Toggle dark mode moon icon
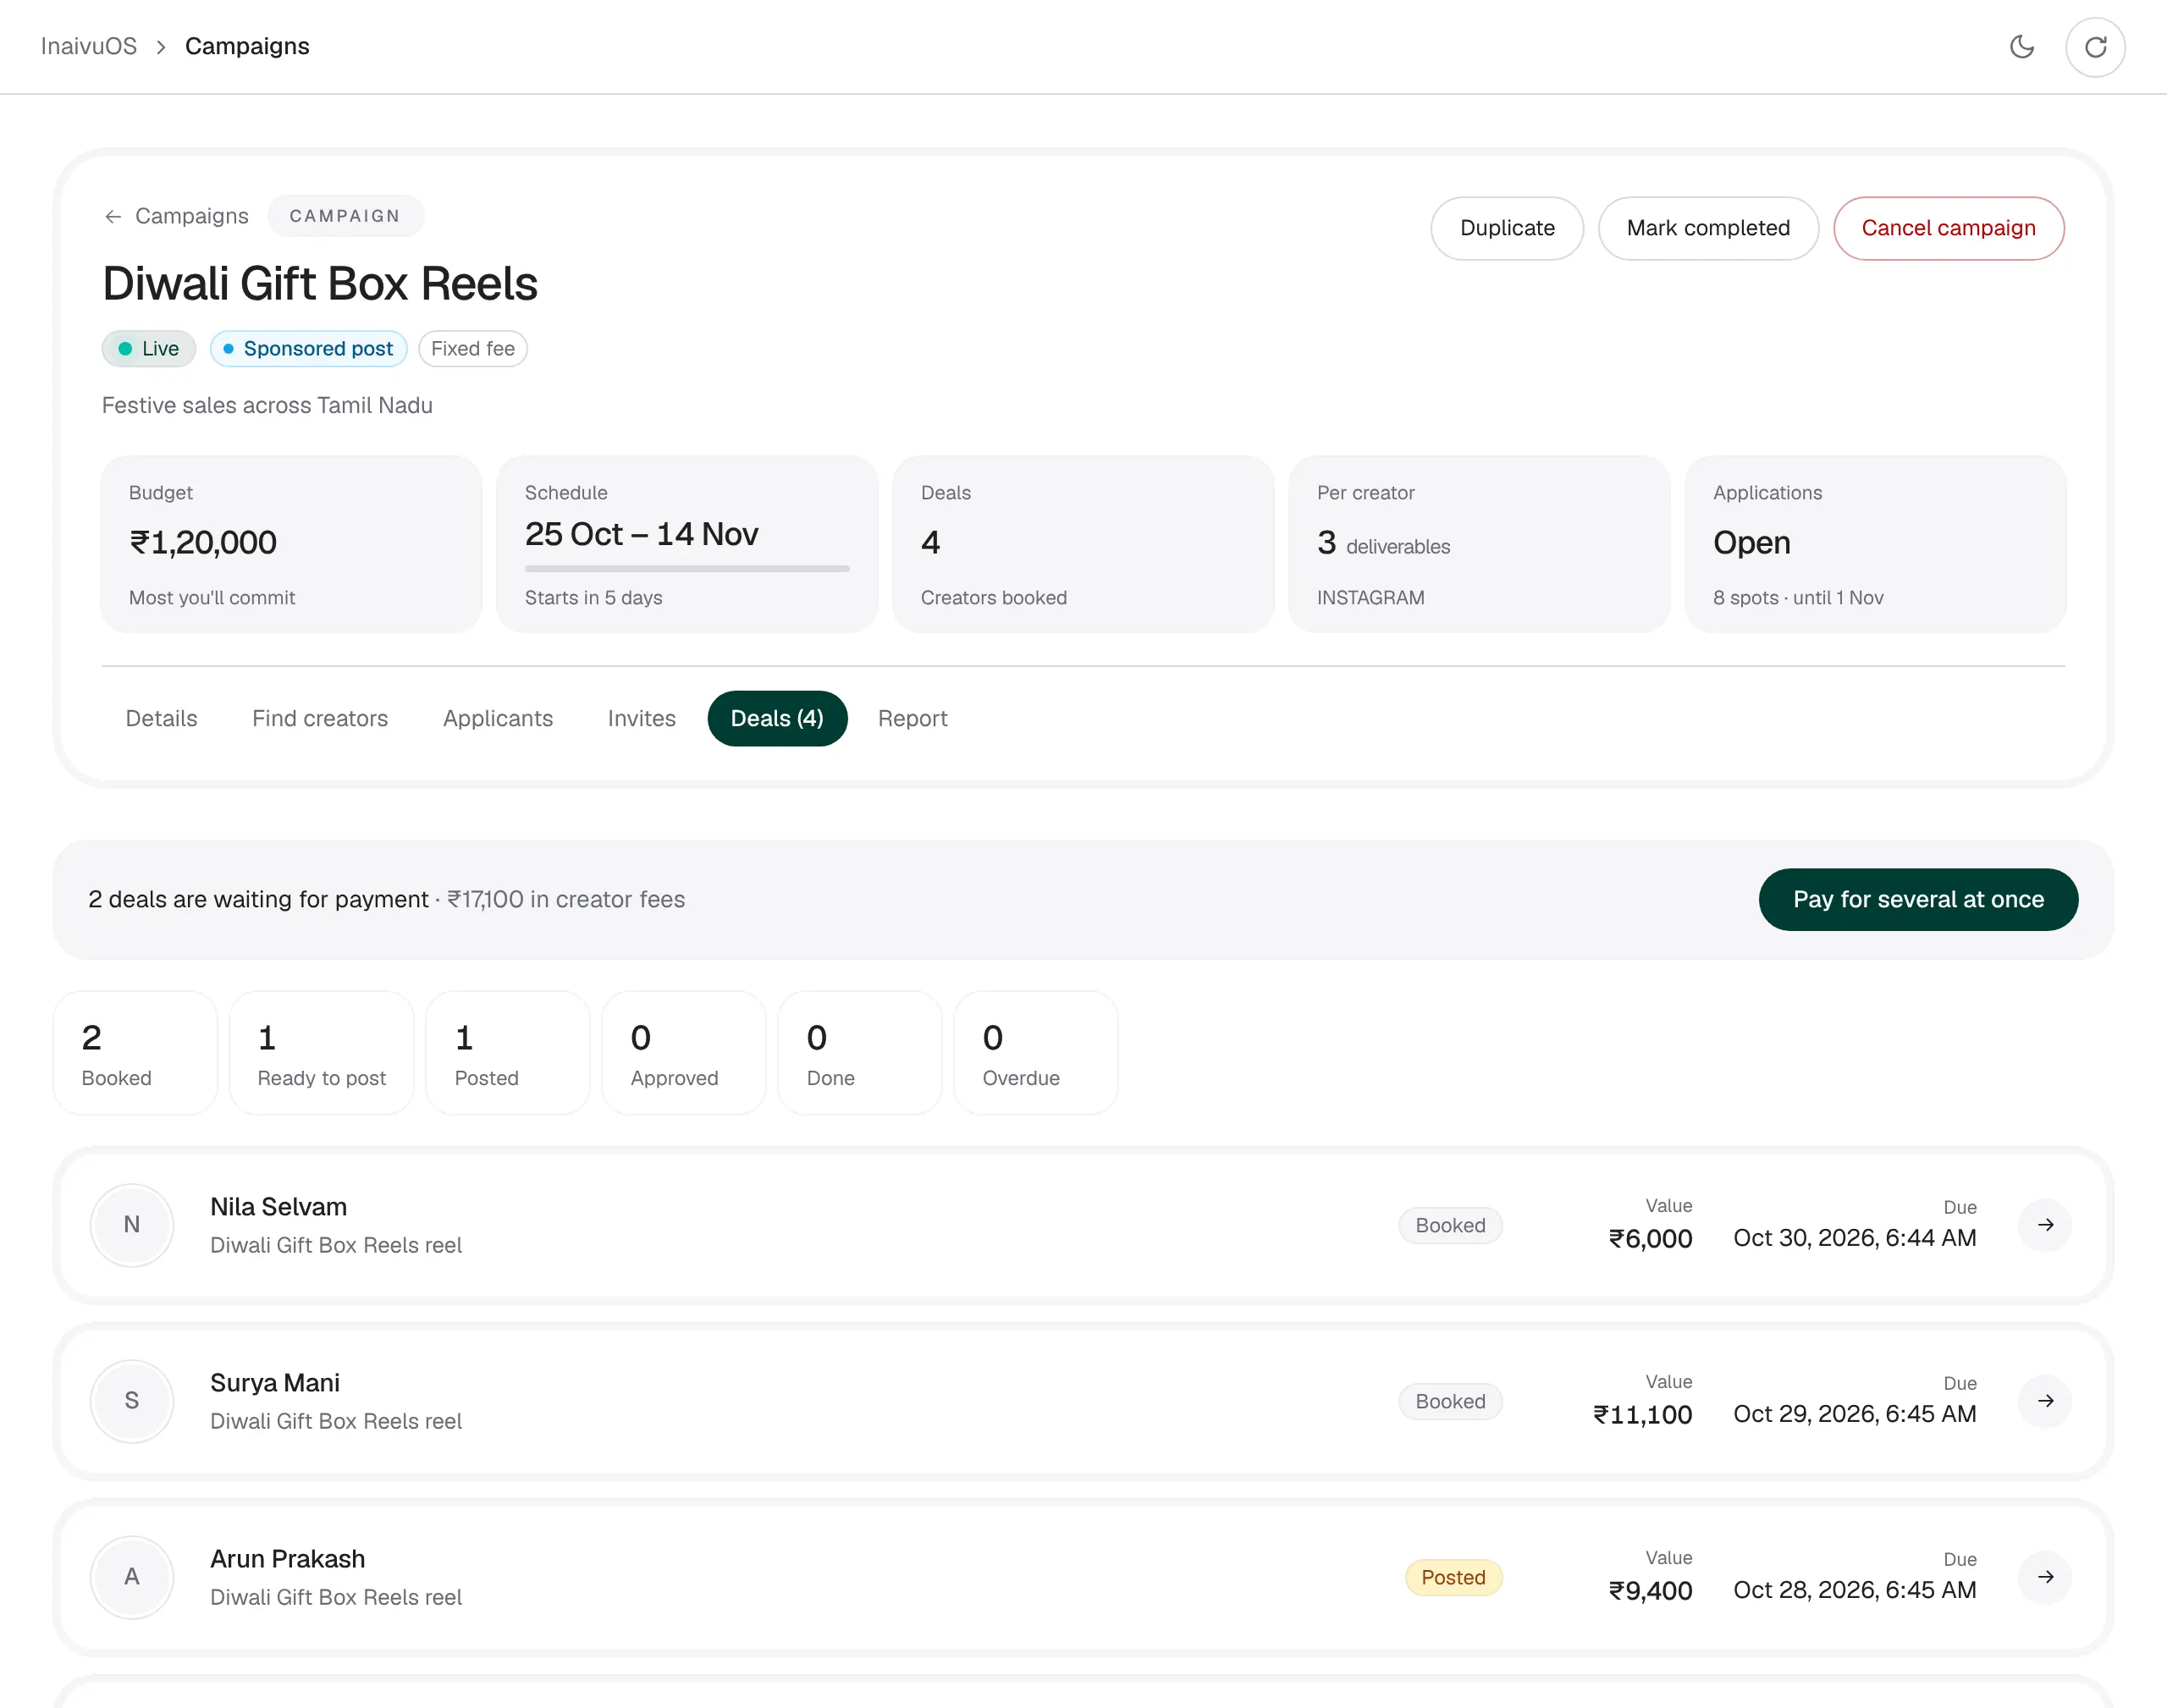The width and height of the screenshot is (2167, 1708). [2021, 47]
